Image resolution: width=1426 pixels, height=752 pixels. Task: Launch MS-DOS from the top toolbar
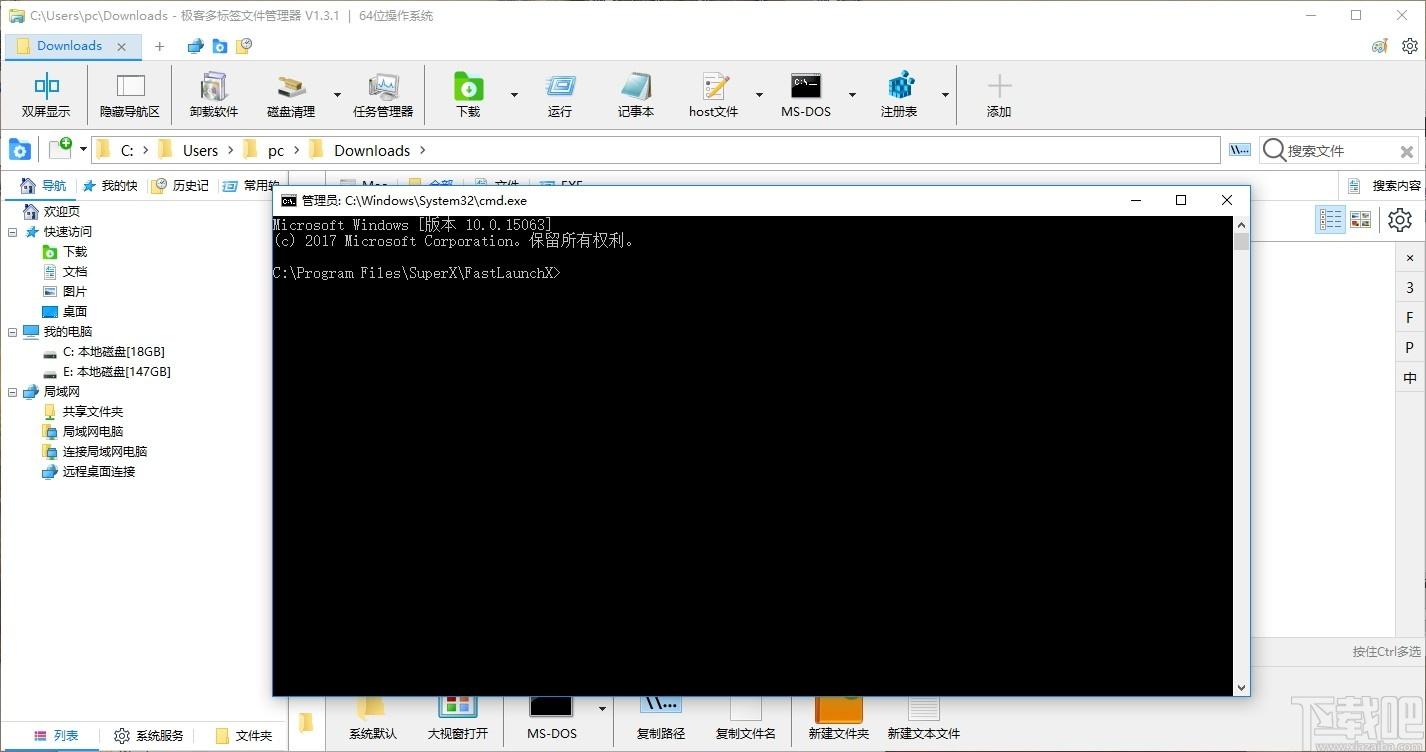tap(806, 95)
